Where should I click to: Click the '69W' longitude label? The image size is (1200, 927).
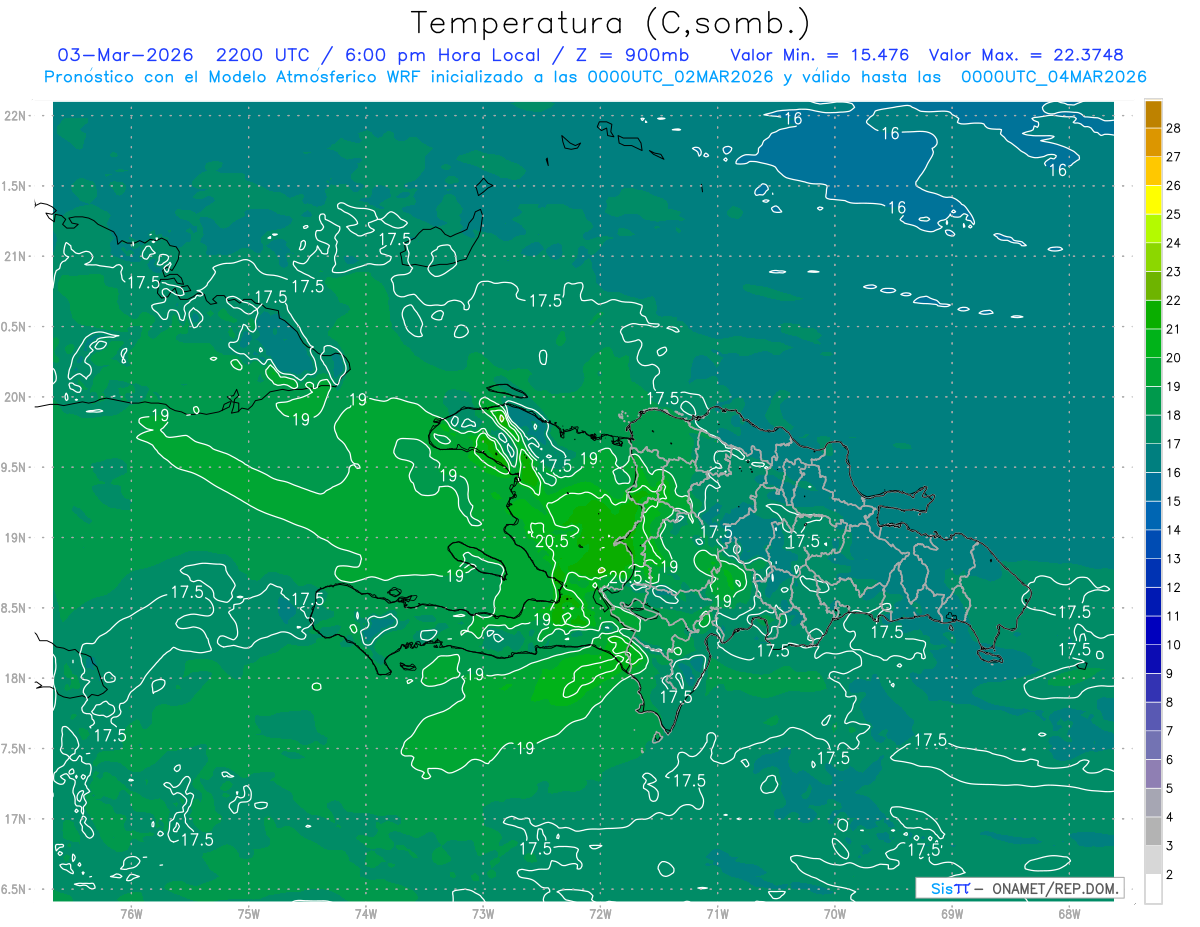pyautogui.click(x=952, y=914)
